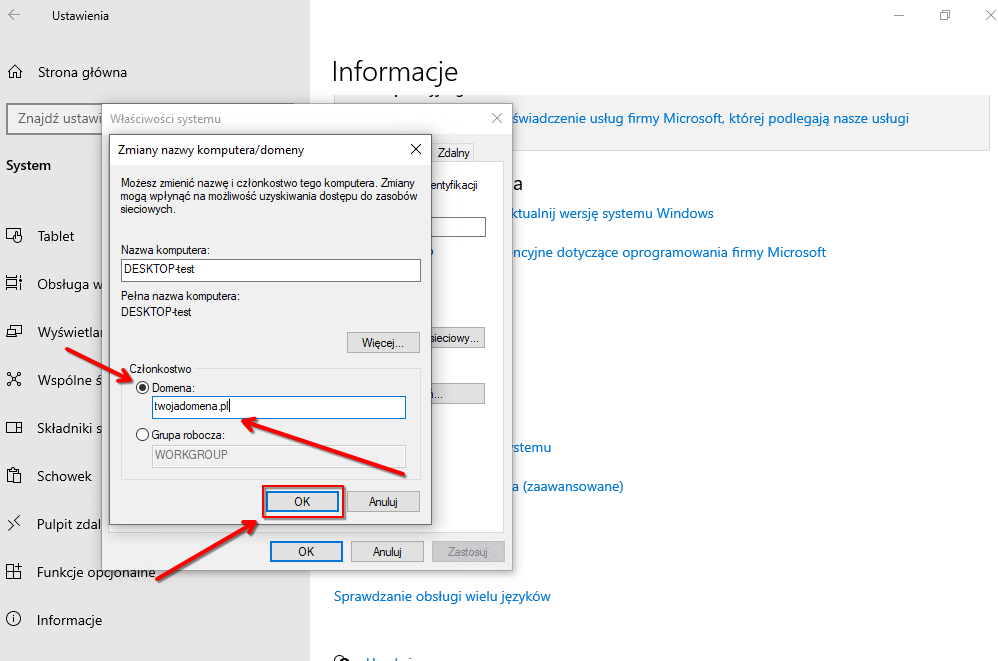Click the Znajdź ustawienie search box
Screen dimensions: 998x661
[x=55, y=119]
